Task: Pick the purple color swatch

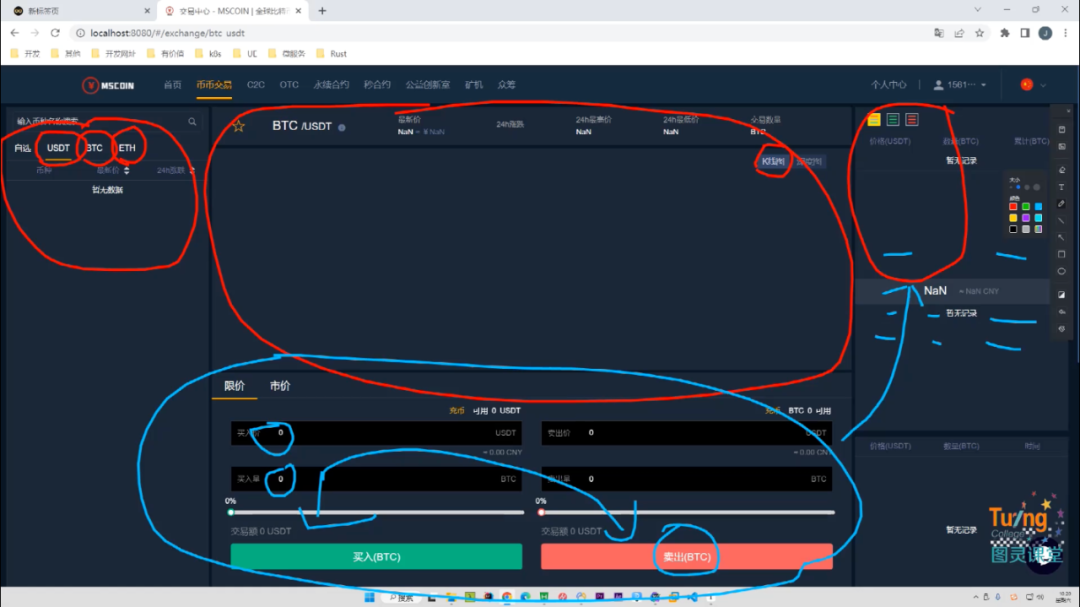Action: [x=1026, y=218]
